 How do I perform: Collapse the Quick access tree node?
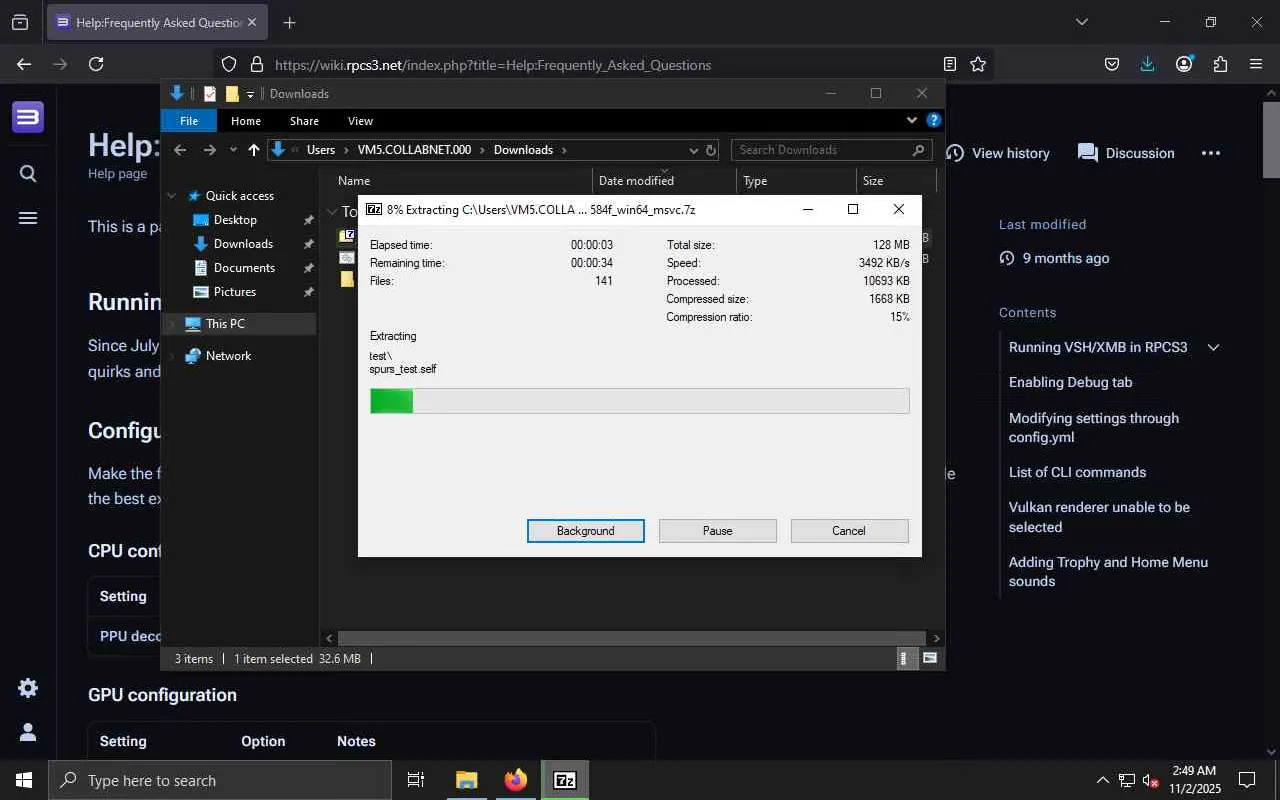point(171,196)
